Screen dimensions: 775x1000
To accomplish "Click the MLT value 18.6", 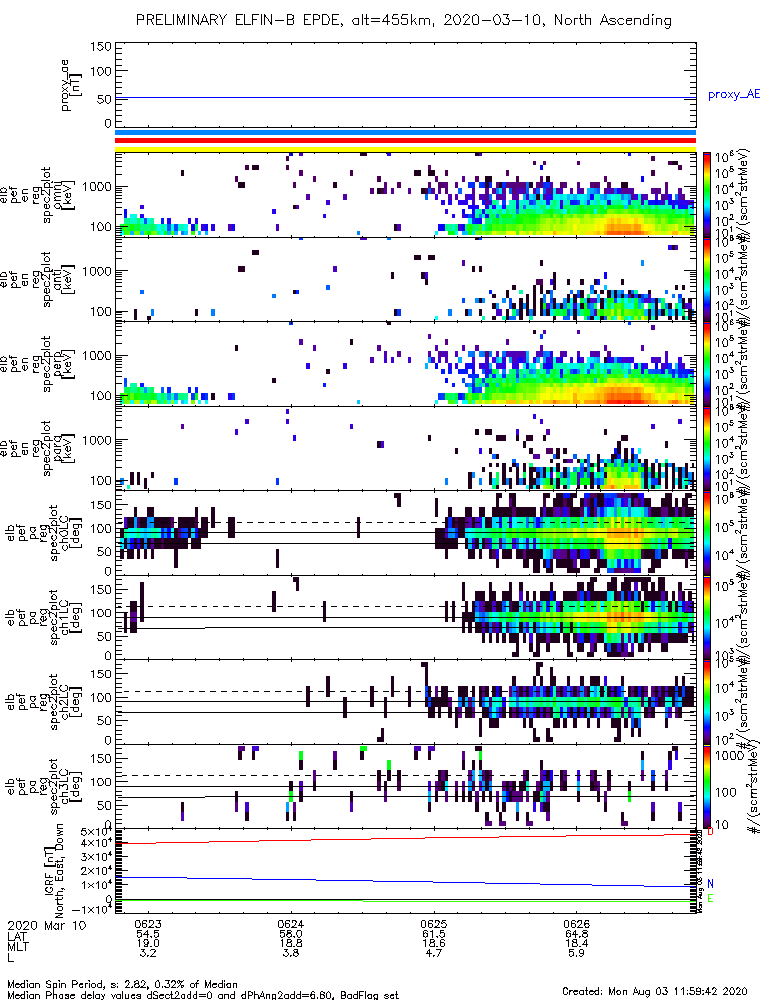I will click(x=434, y=943).
